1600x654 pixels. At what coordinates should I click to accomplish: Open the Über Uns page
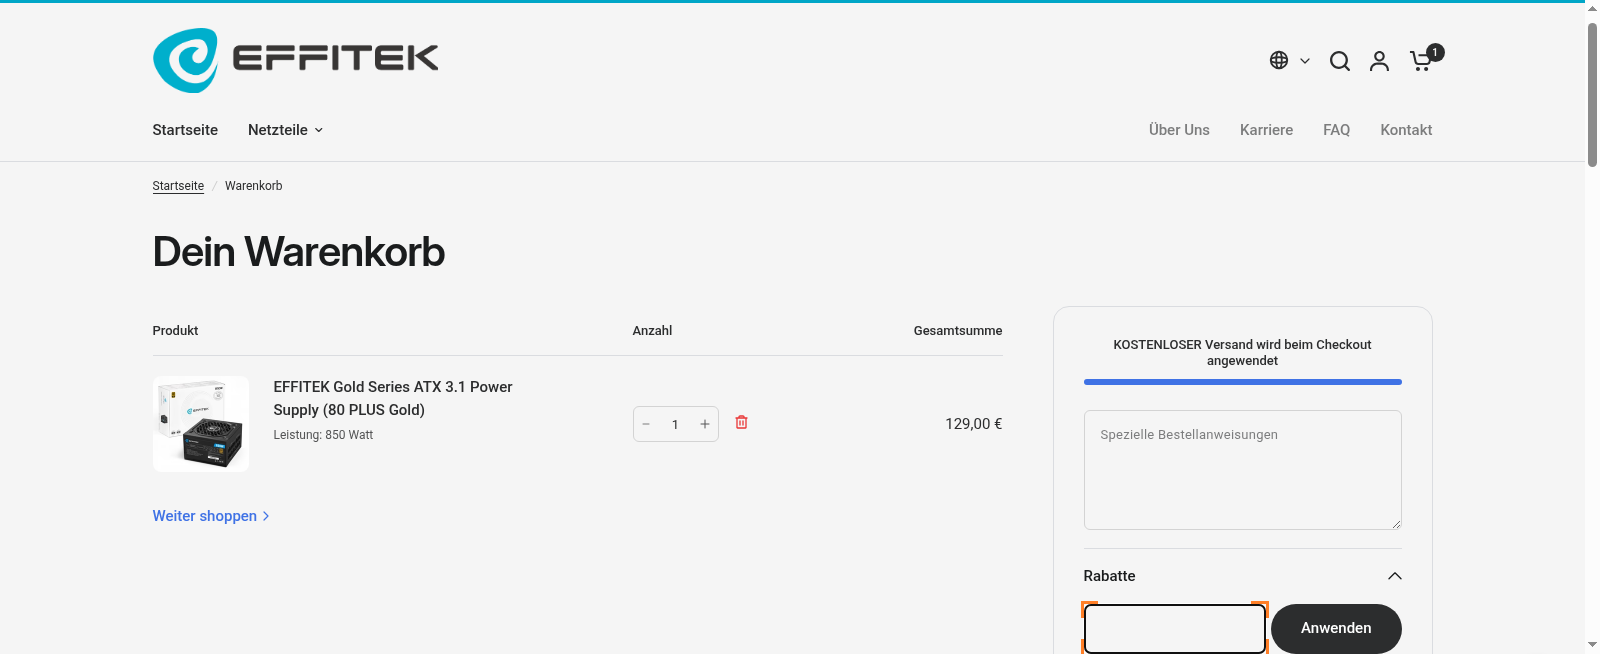(1179, 130)
